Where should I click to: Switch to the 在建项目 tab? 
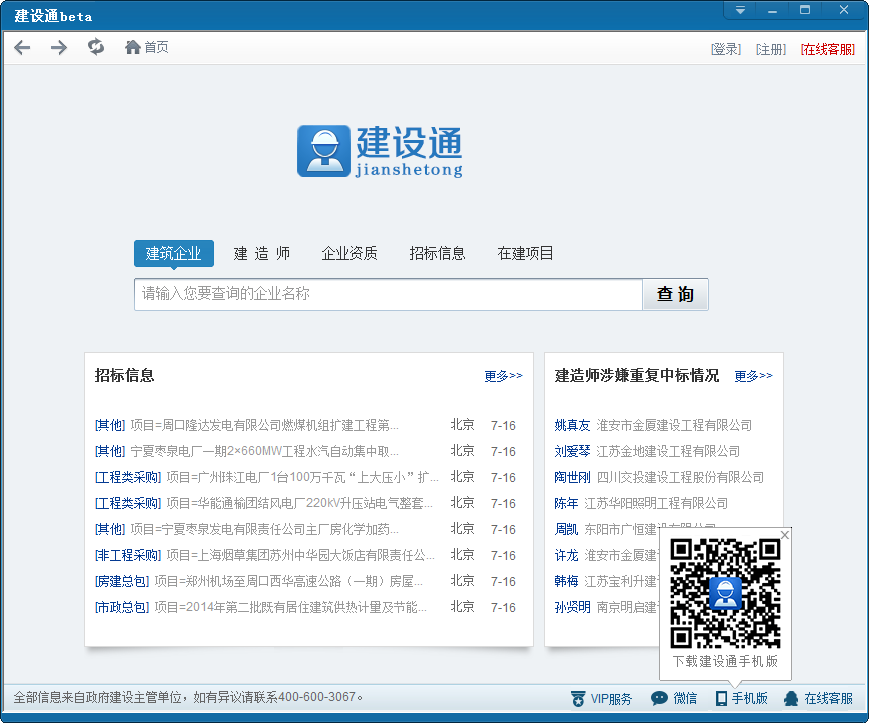[525, 253]
